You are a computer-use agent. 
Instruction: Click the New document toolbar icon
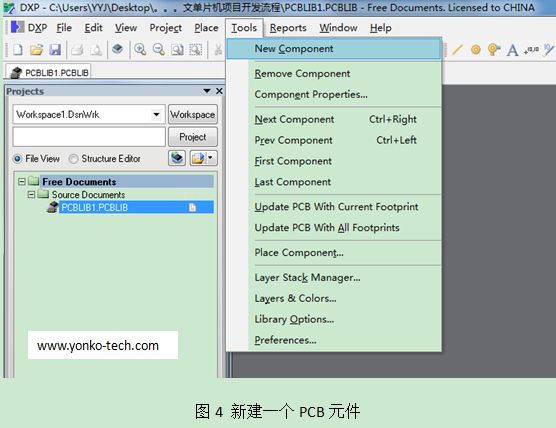point(18,50)
